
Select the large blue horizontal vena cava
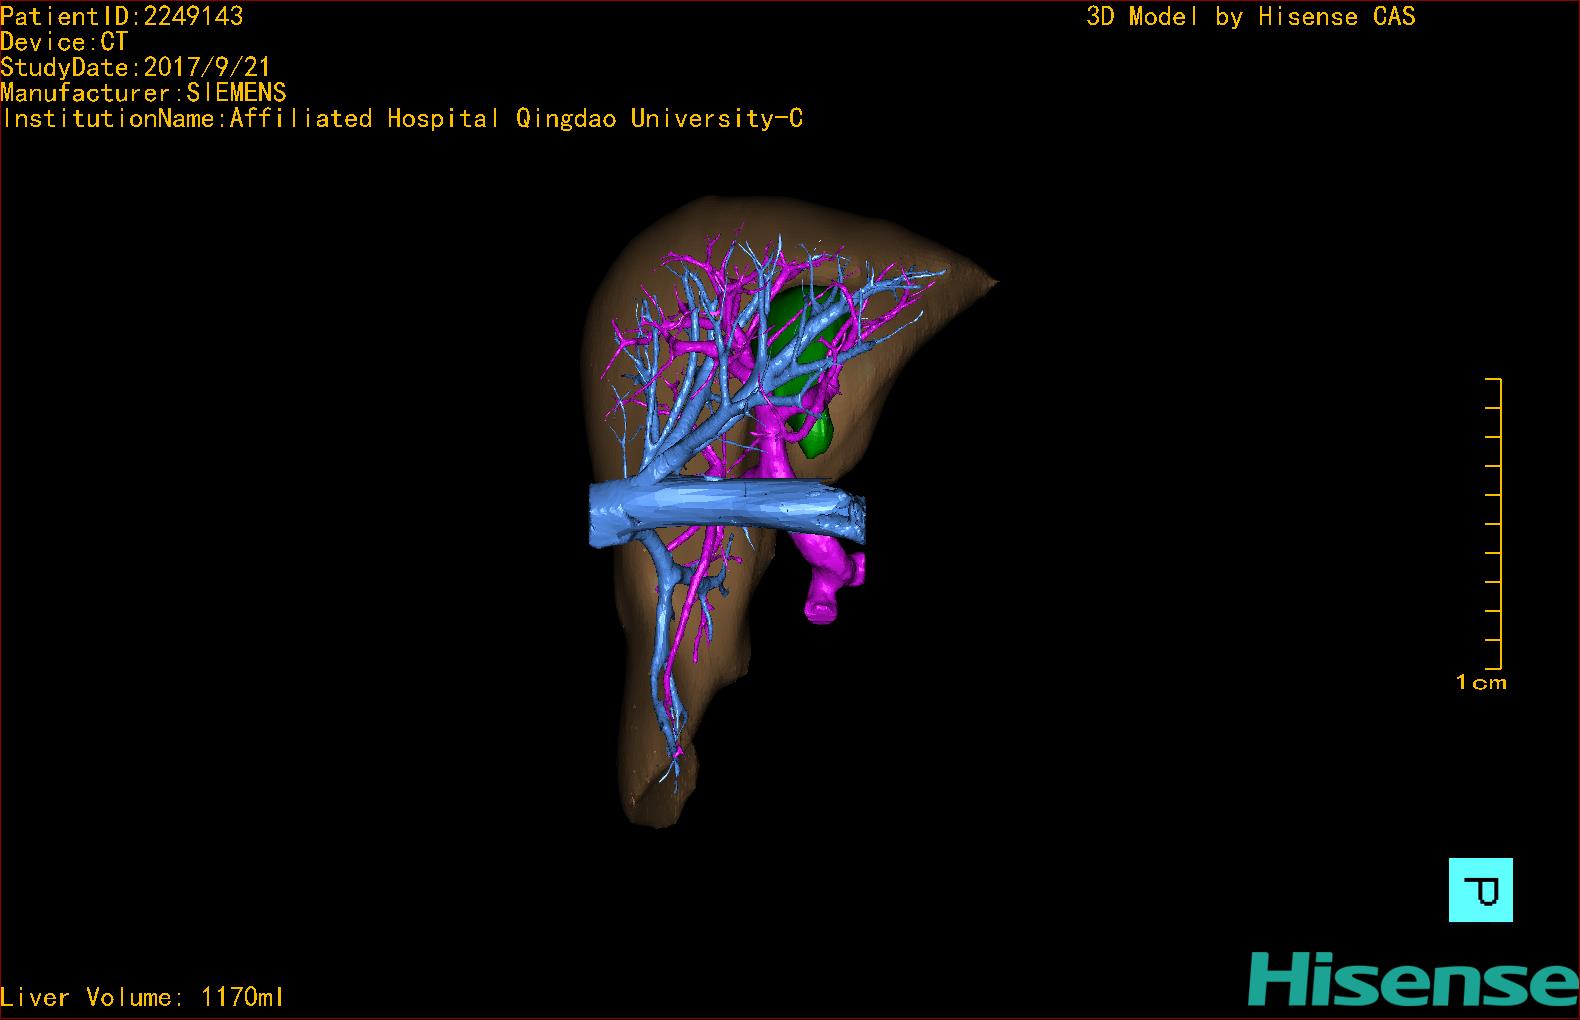click(720, 511)
